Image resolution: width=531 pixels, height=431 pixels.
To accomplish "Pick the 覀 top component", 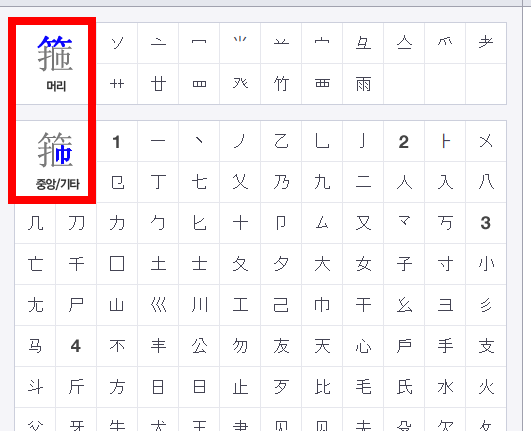I will tap(322, 84).
